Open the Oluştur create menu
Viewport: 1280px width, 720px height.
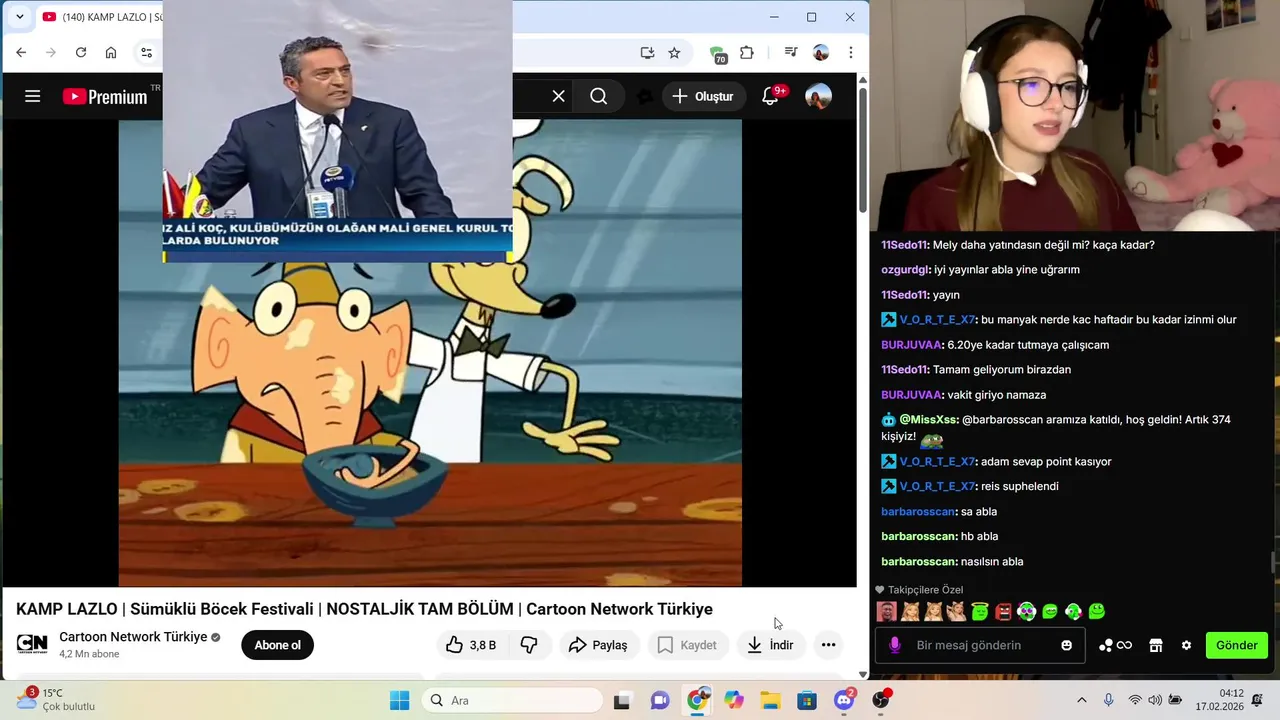click(702, 96)
